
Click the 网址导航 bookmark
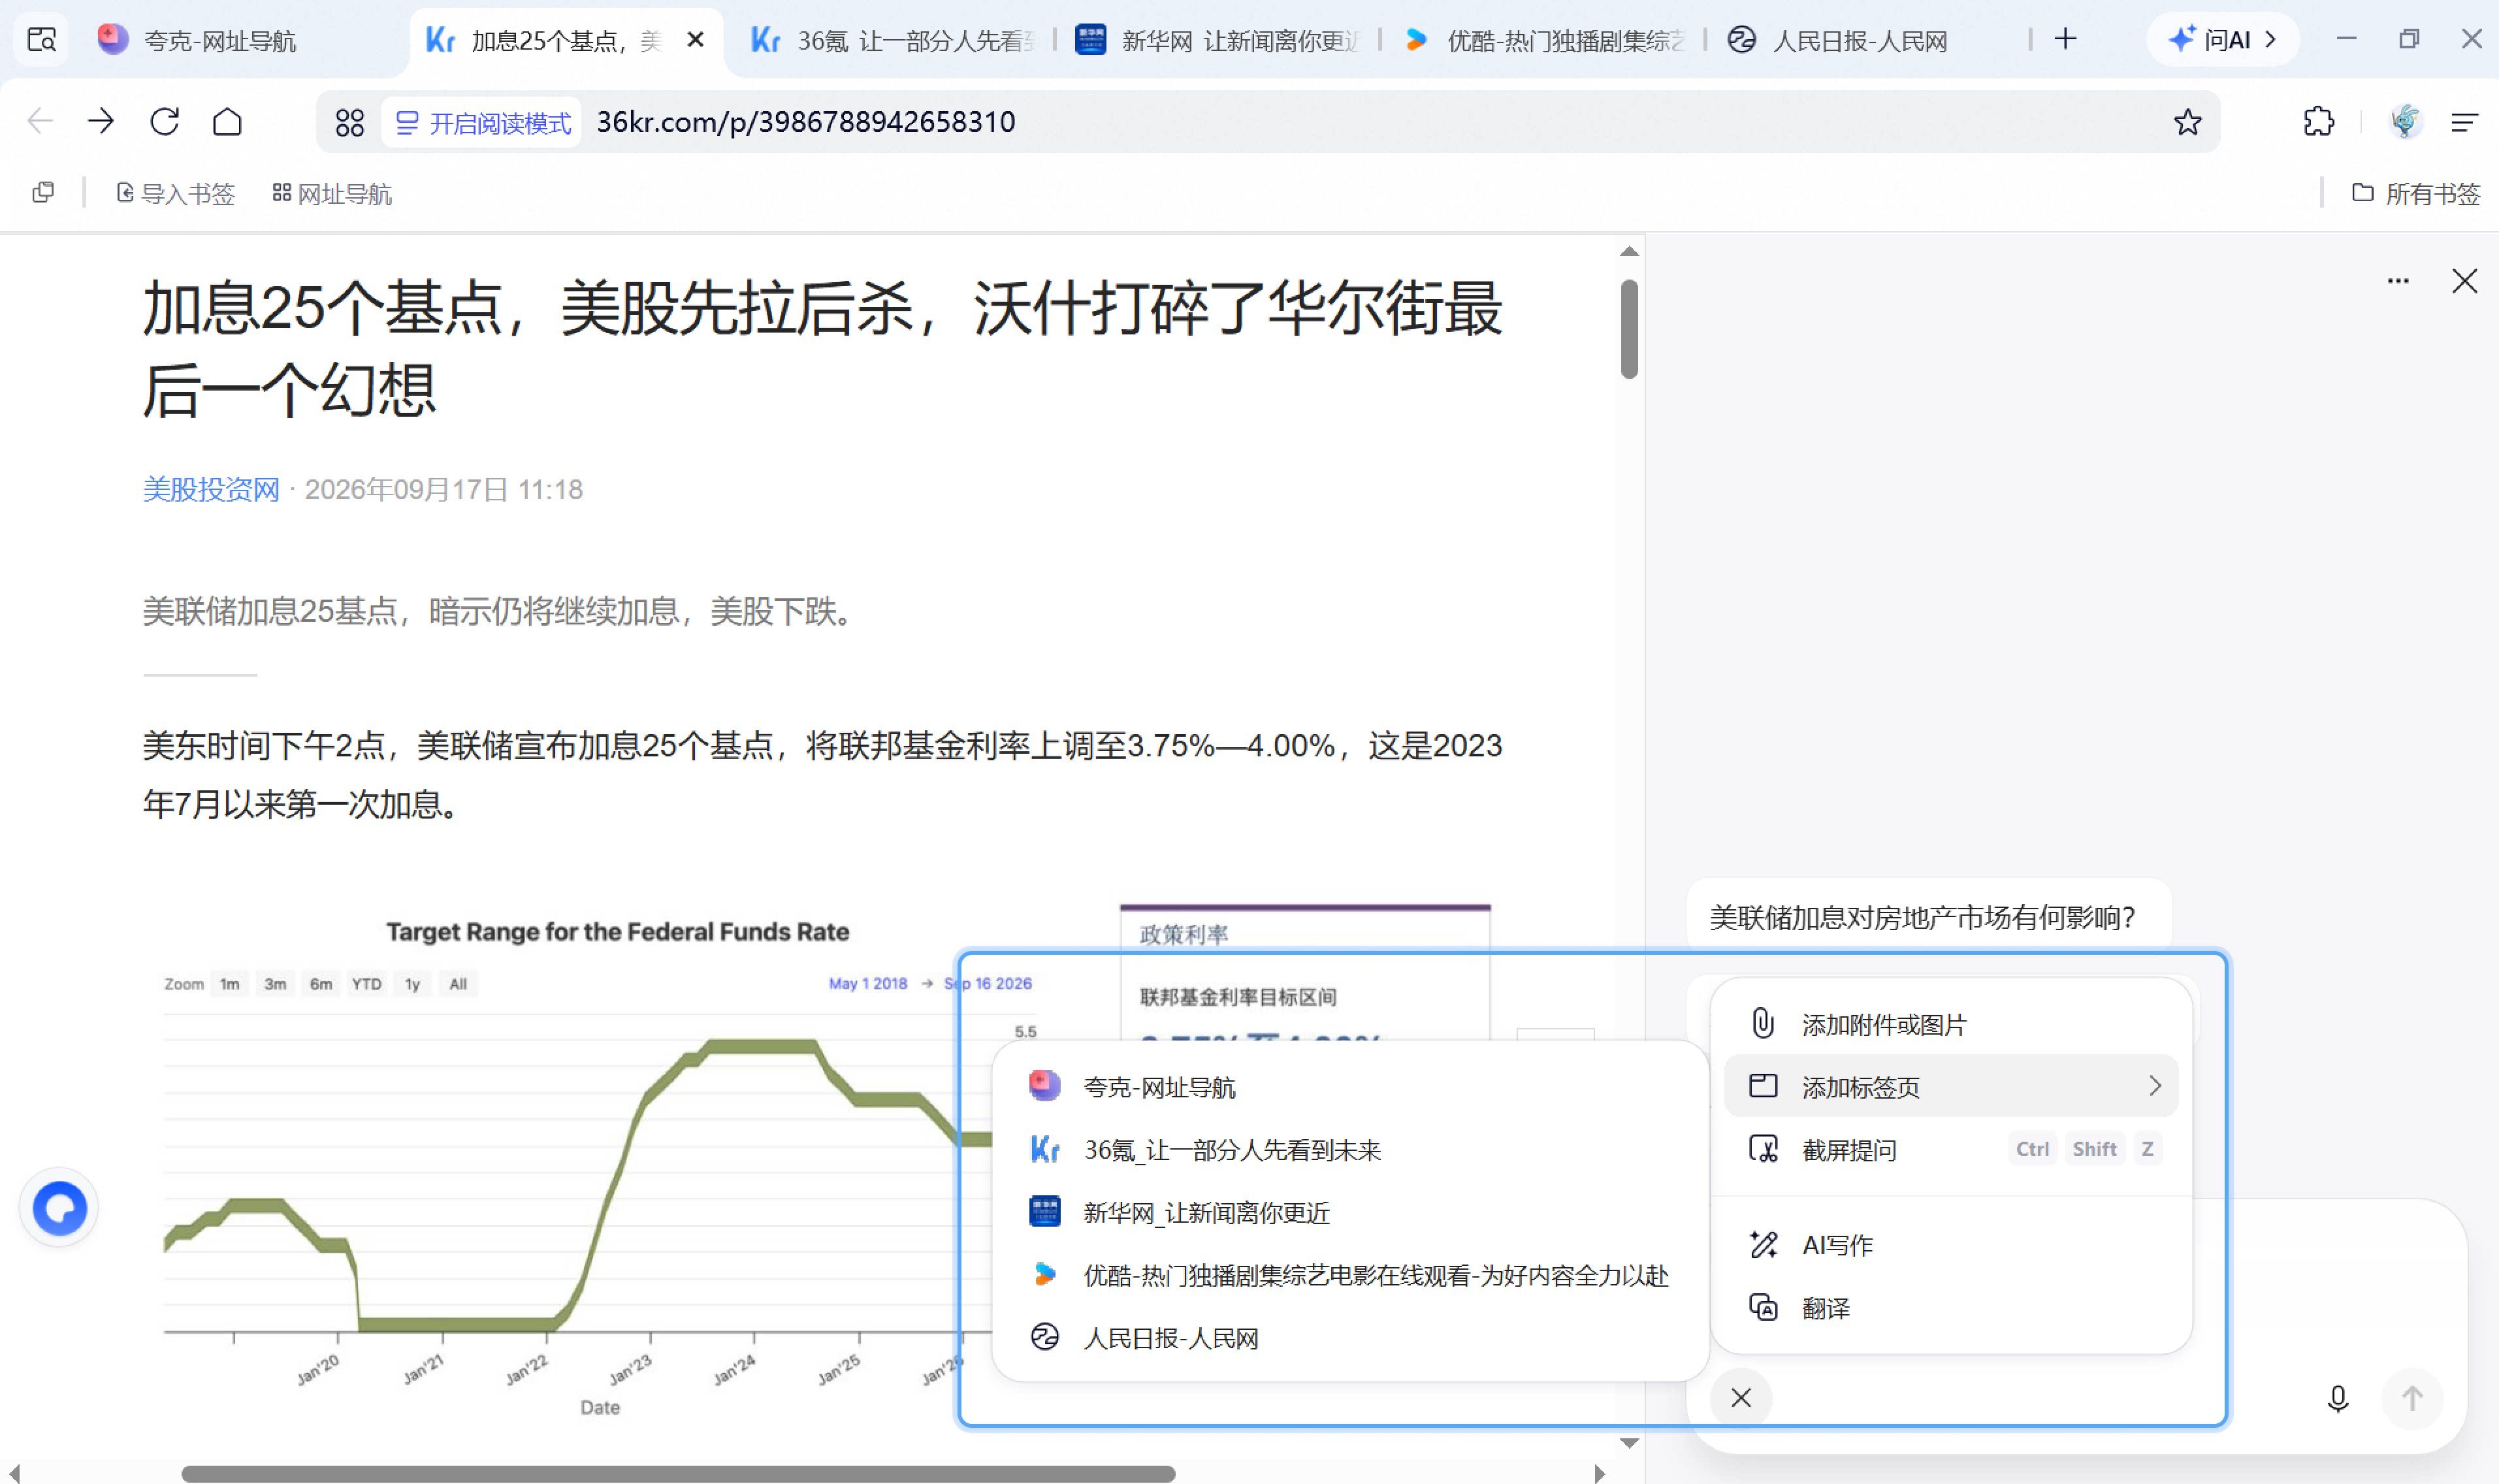tap(332, 193)
